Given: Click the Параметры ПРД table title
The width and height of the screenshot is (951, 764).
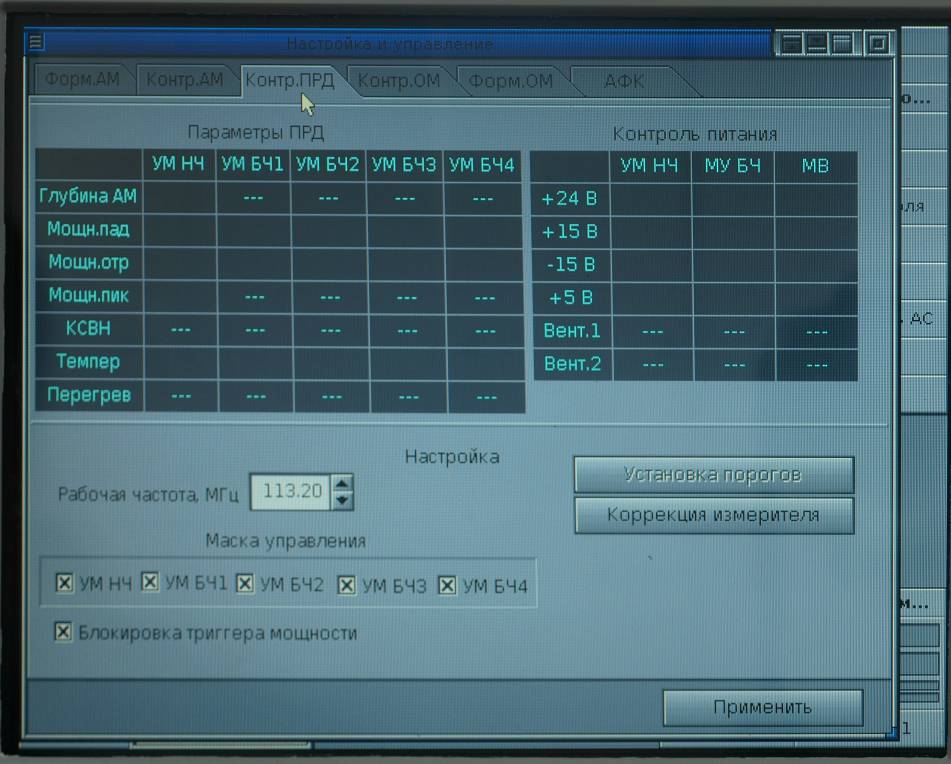Looking at the screenshot, I should 256,132.
